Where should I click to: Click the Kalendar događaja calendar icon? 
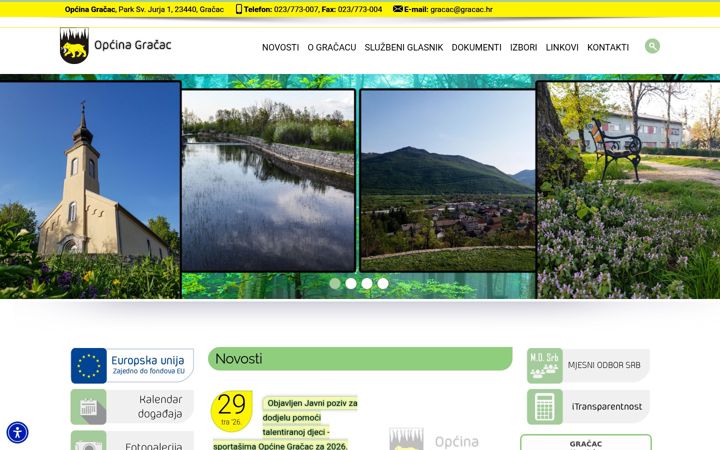pos(89,407)
